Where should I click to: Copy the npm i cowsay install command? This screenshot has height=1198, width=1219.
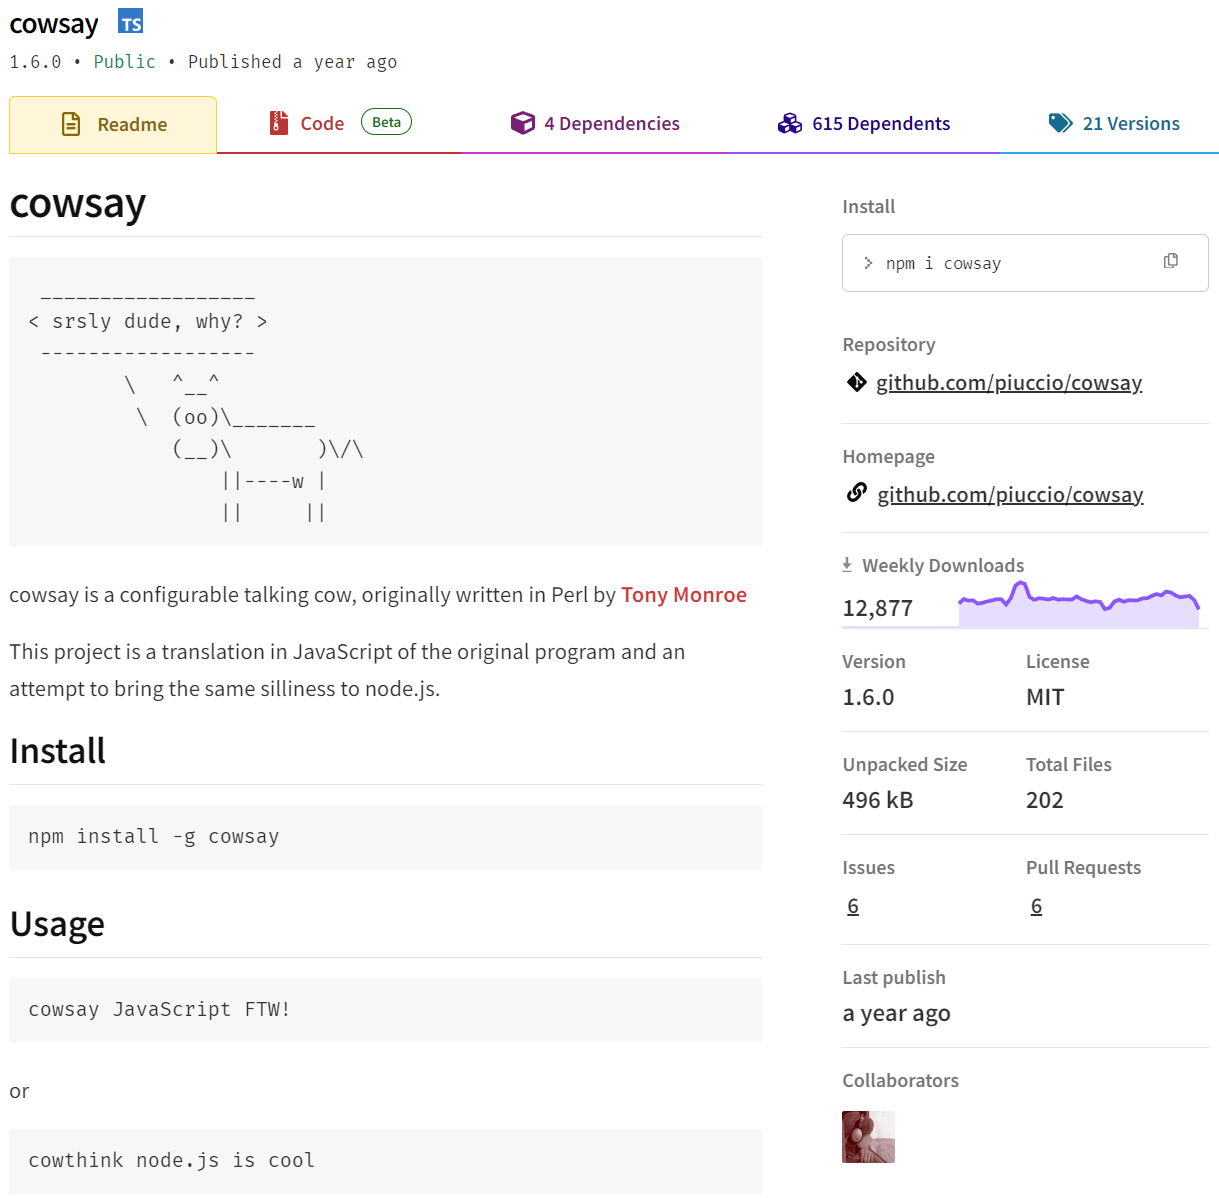[x=1171, y=261]
